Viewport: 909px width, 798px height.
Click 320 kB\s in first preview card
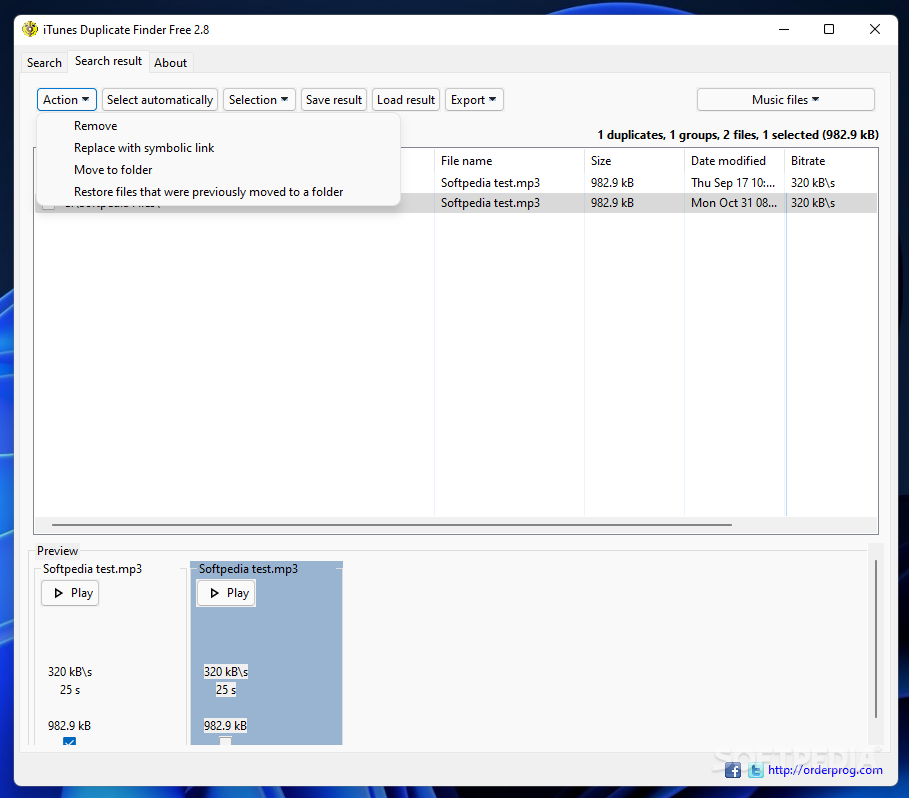(x=70, y=672)
